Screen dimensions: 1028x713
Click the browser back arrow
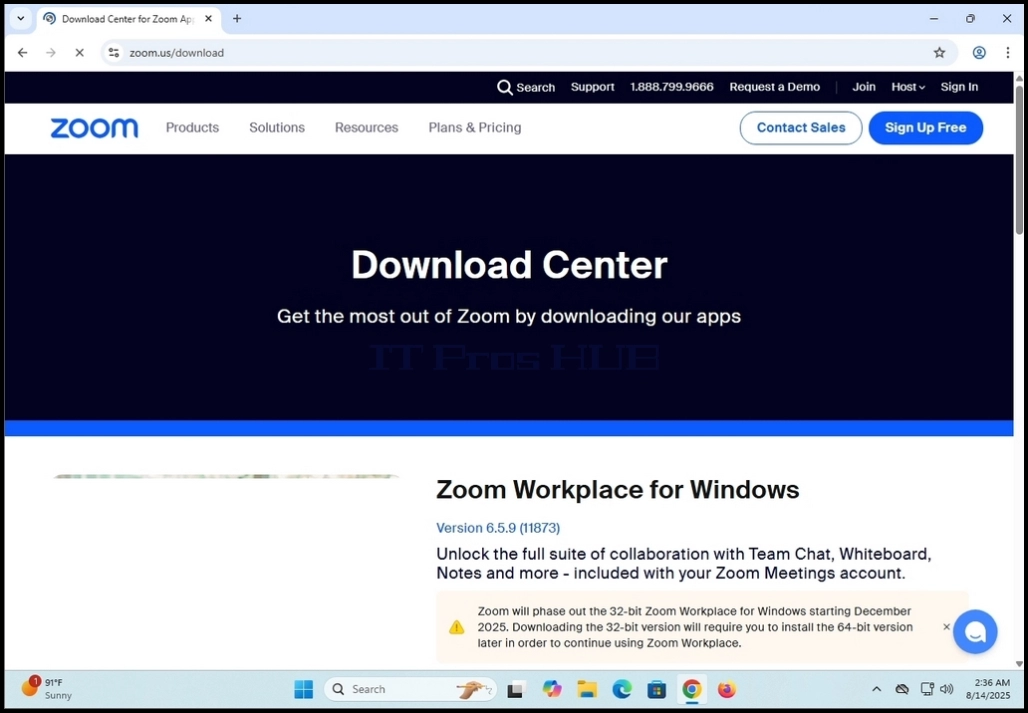[x=23, y=52]
